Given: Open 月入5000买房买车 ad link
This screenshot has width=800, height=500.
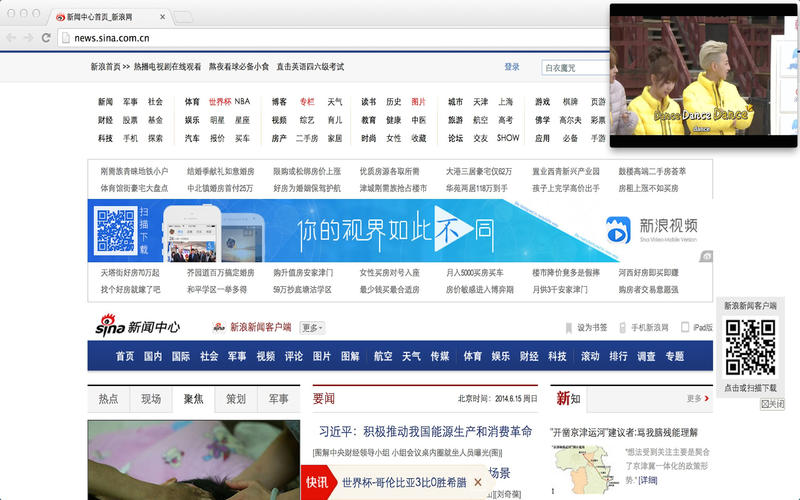Looking at the screenshot, I should point(474,273).
